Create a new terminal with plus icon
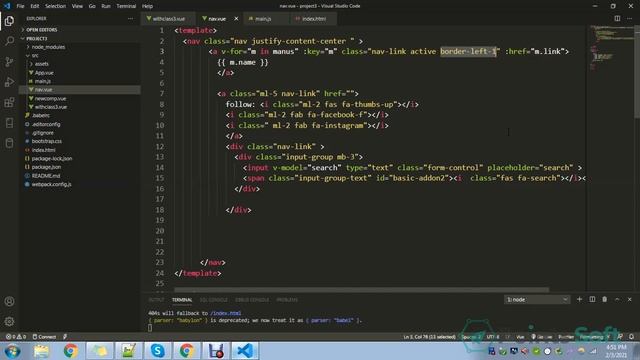 (579, 299)
